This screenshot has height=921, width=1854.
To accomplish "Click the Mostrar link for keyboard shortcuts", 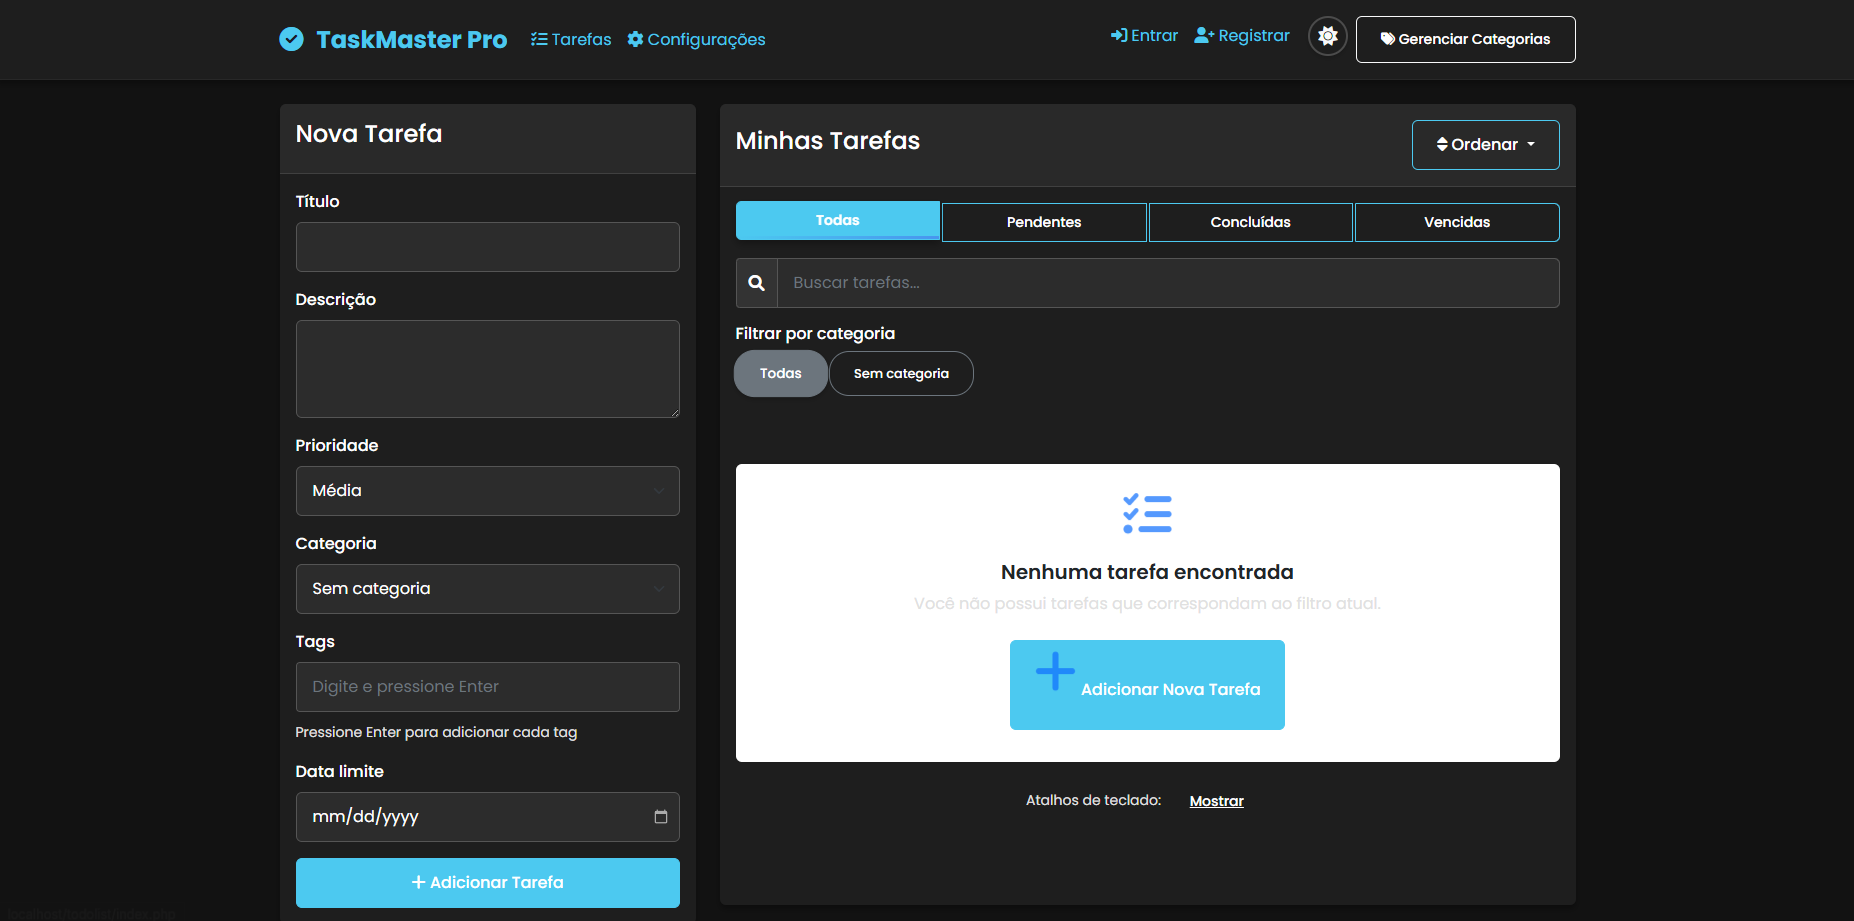I will [x=1216, y=800].
